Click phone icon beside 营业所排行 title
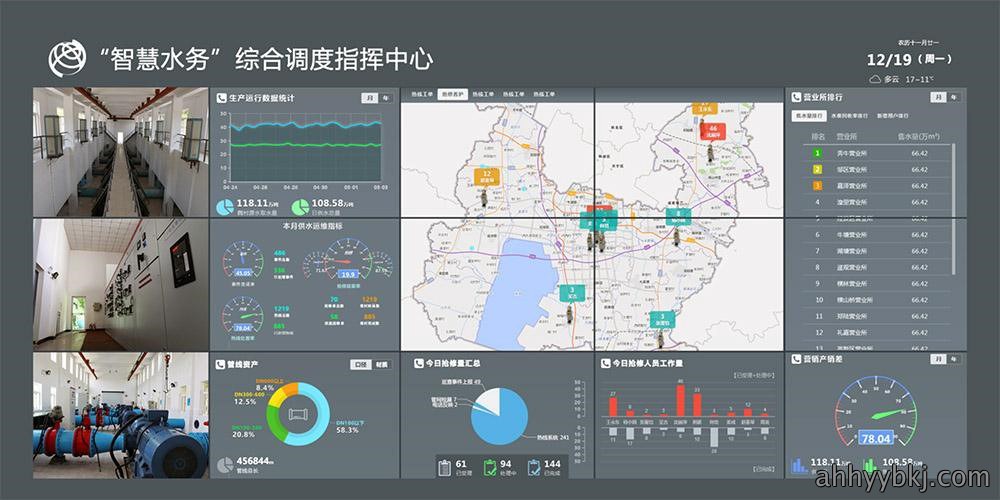The width and height of the screenshot is (1000, 500). 797,98
